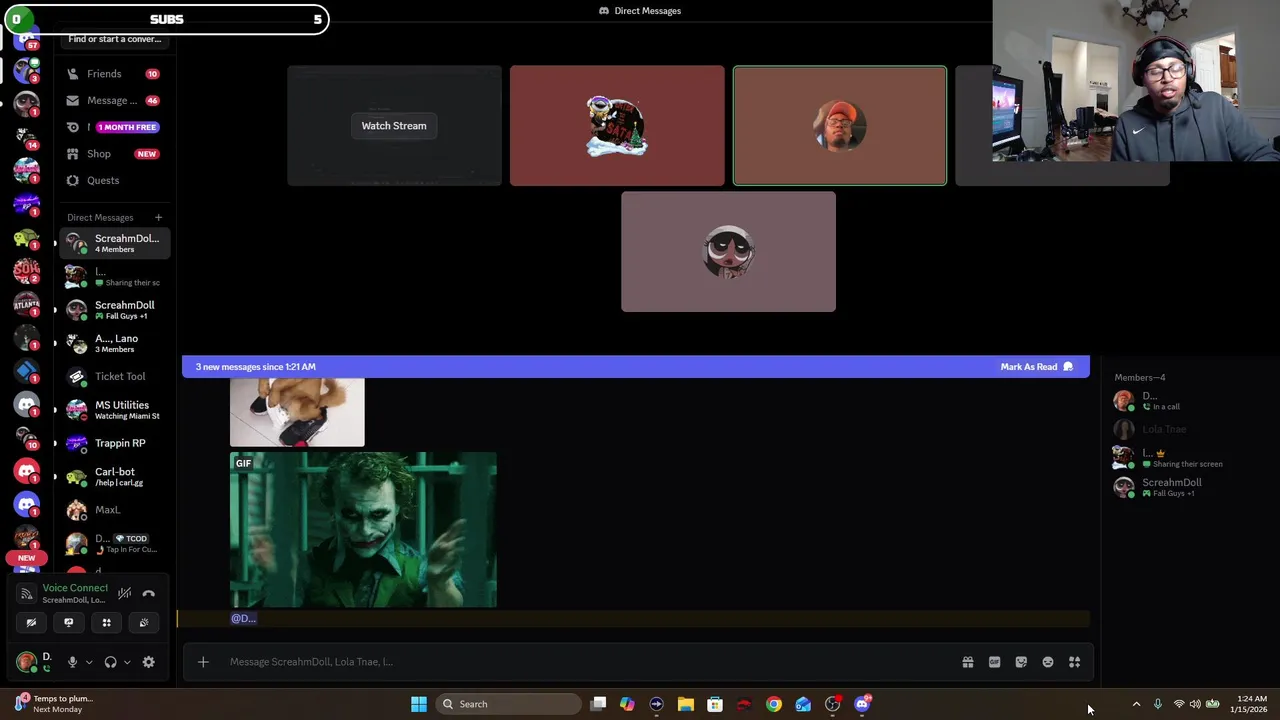Open the MS Utilities DM
The width and height of the screenshot is (1280, 720).
114,410
